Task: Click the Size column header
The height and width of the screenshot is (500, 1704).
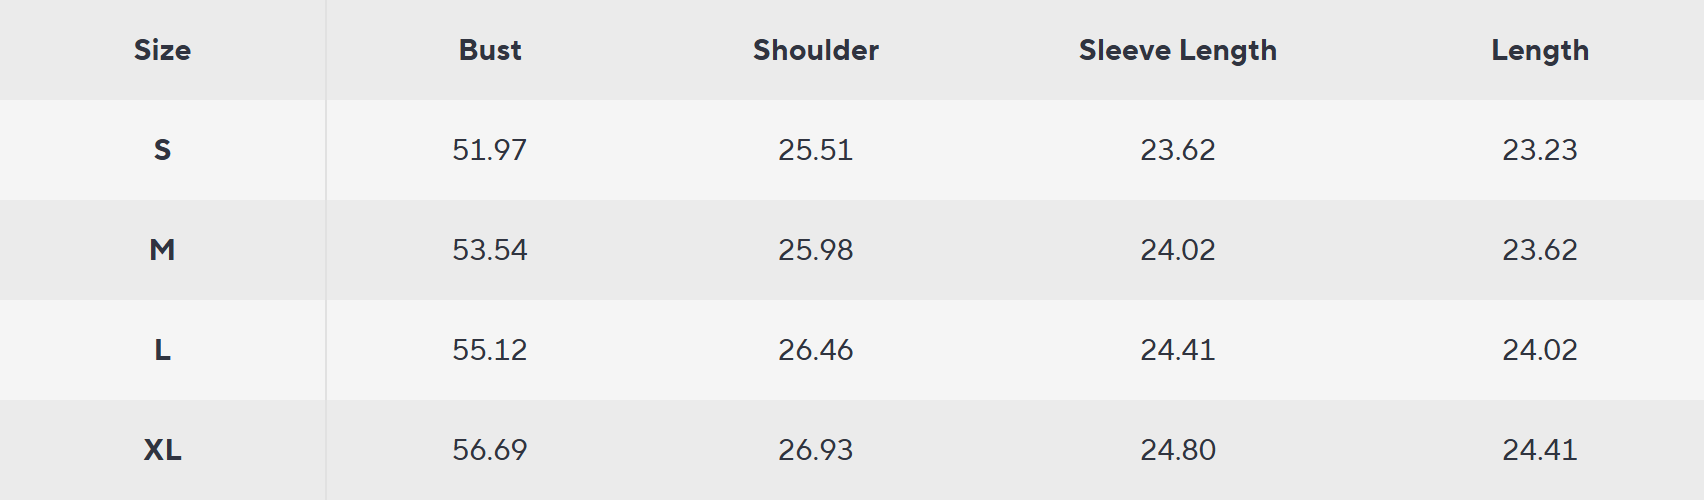Action: click(x=162, y=50)
